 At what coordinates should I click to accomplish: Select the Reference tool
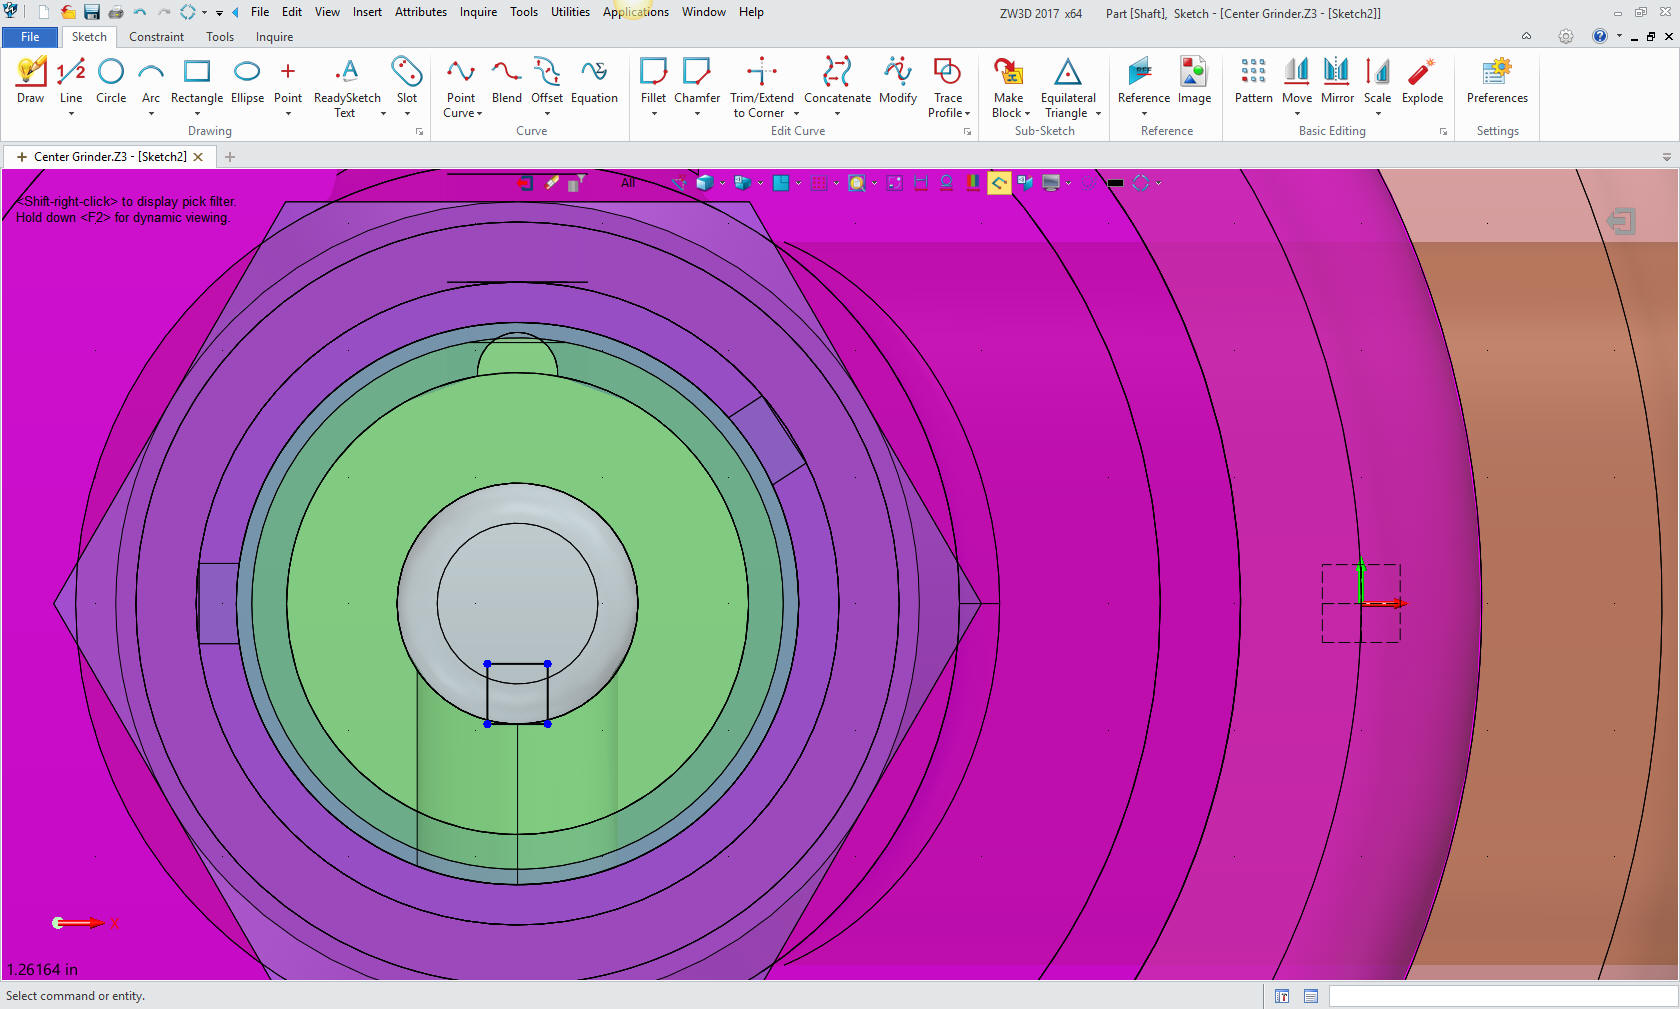[x=1143, y=80]
